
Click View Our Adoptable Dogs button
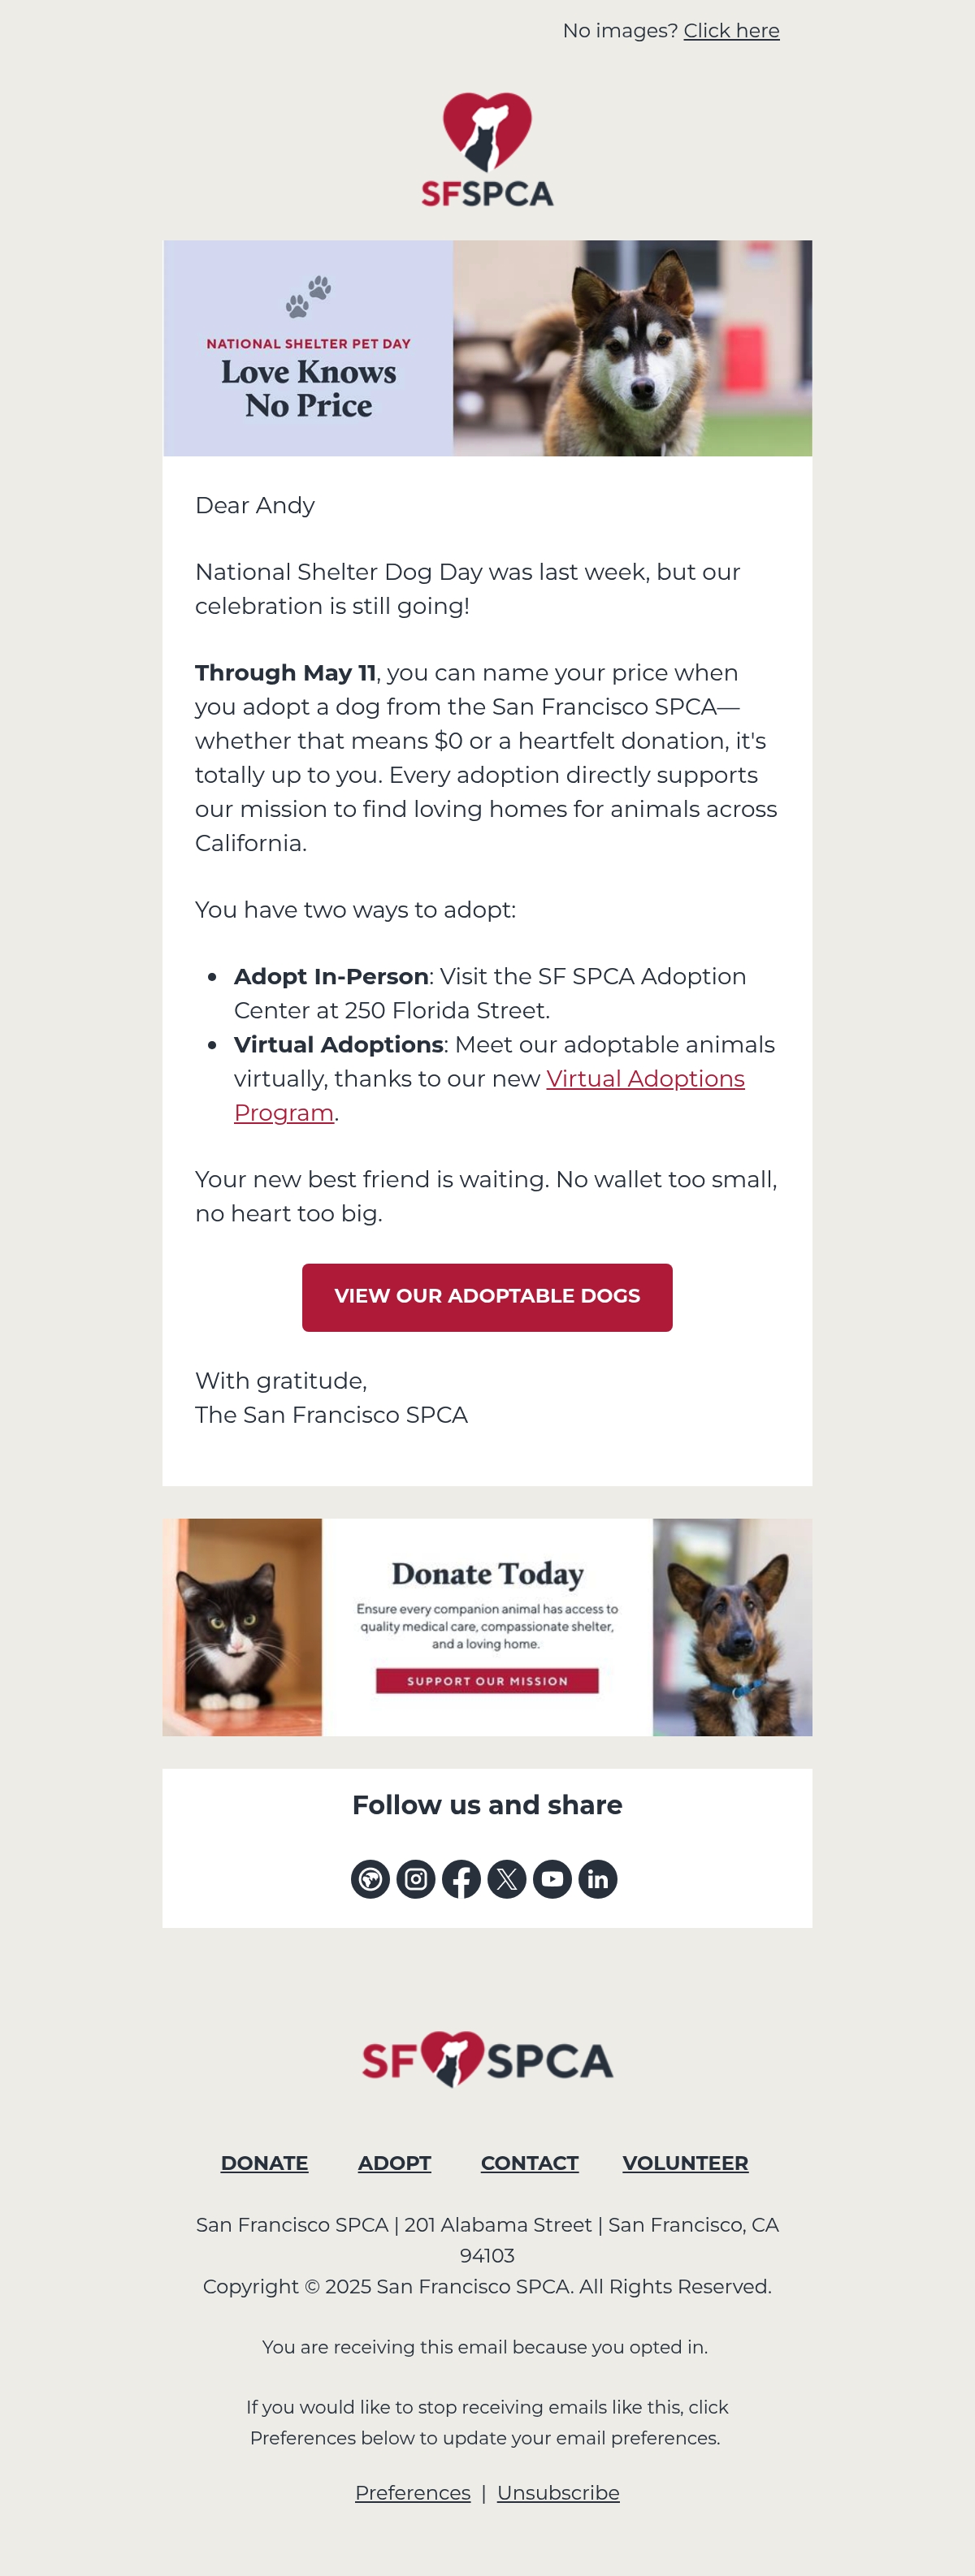coord(487,1297)
